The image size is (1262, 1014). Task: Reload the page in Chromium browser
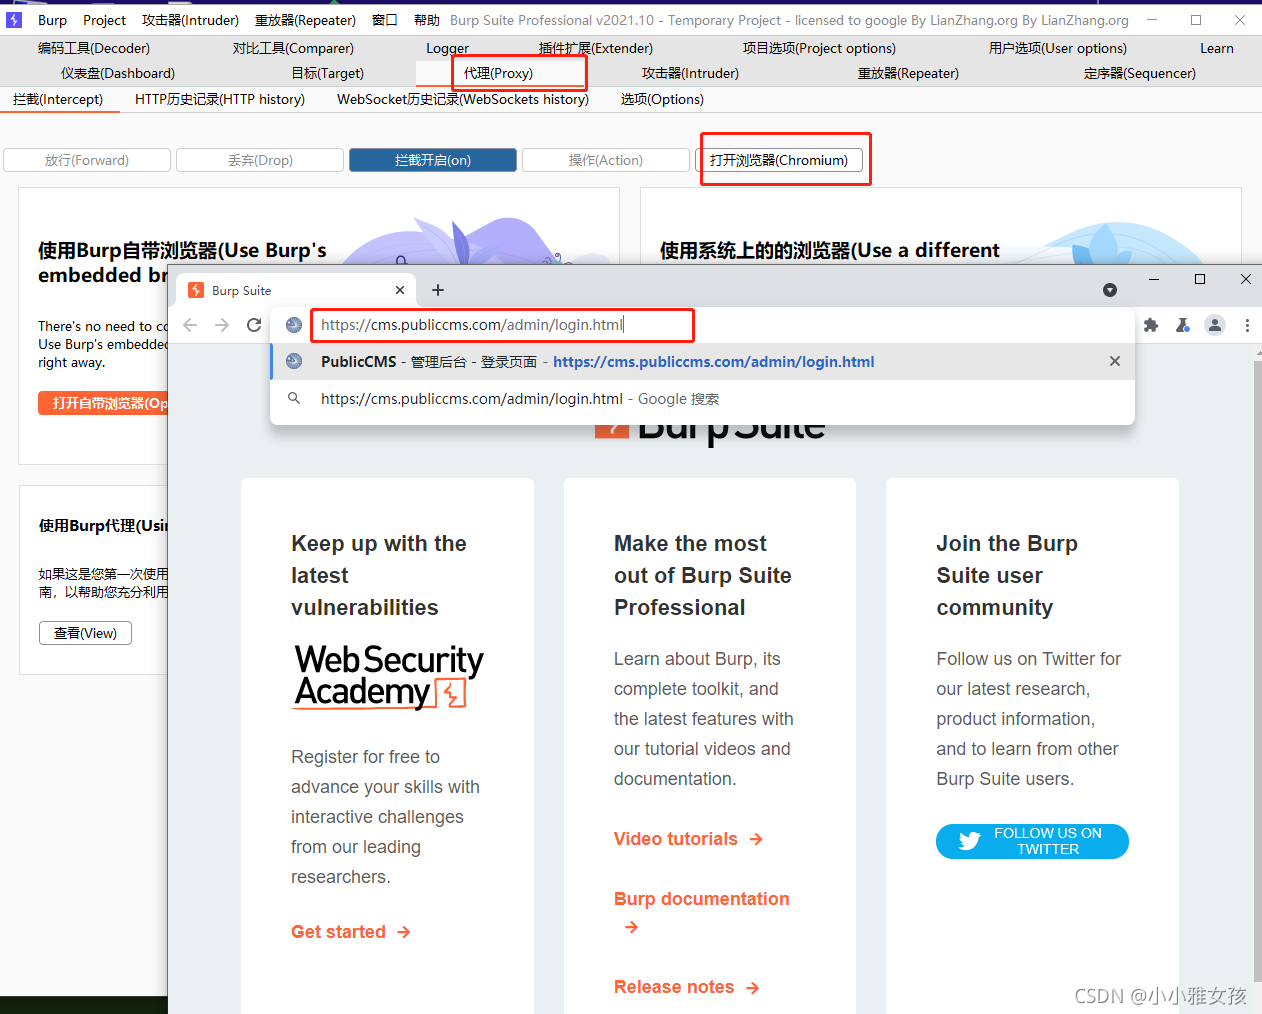[254, 325]
